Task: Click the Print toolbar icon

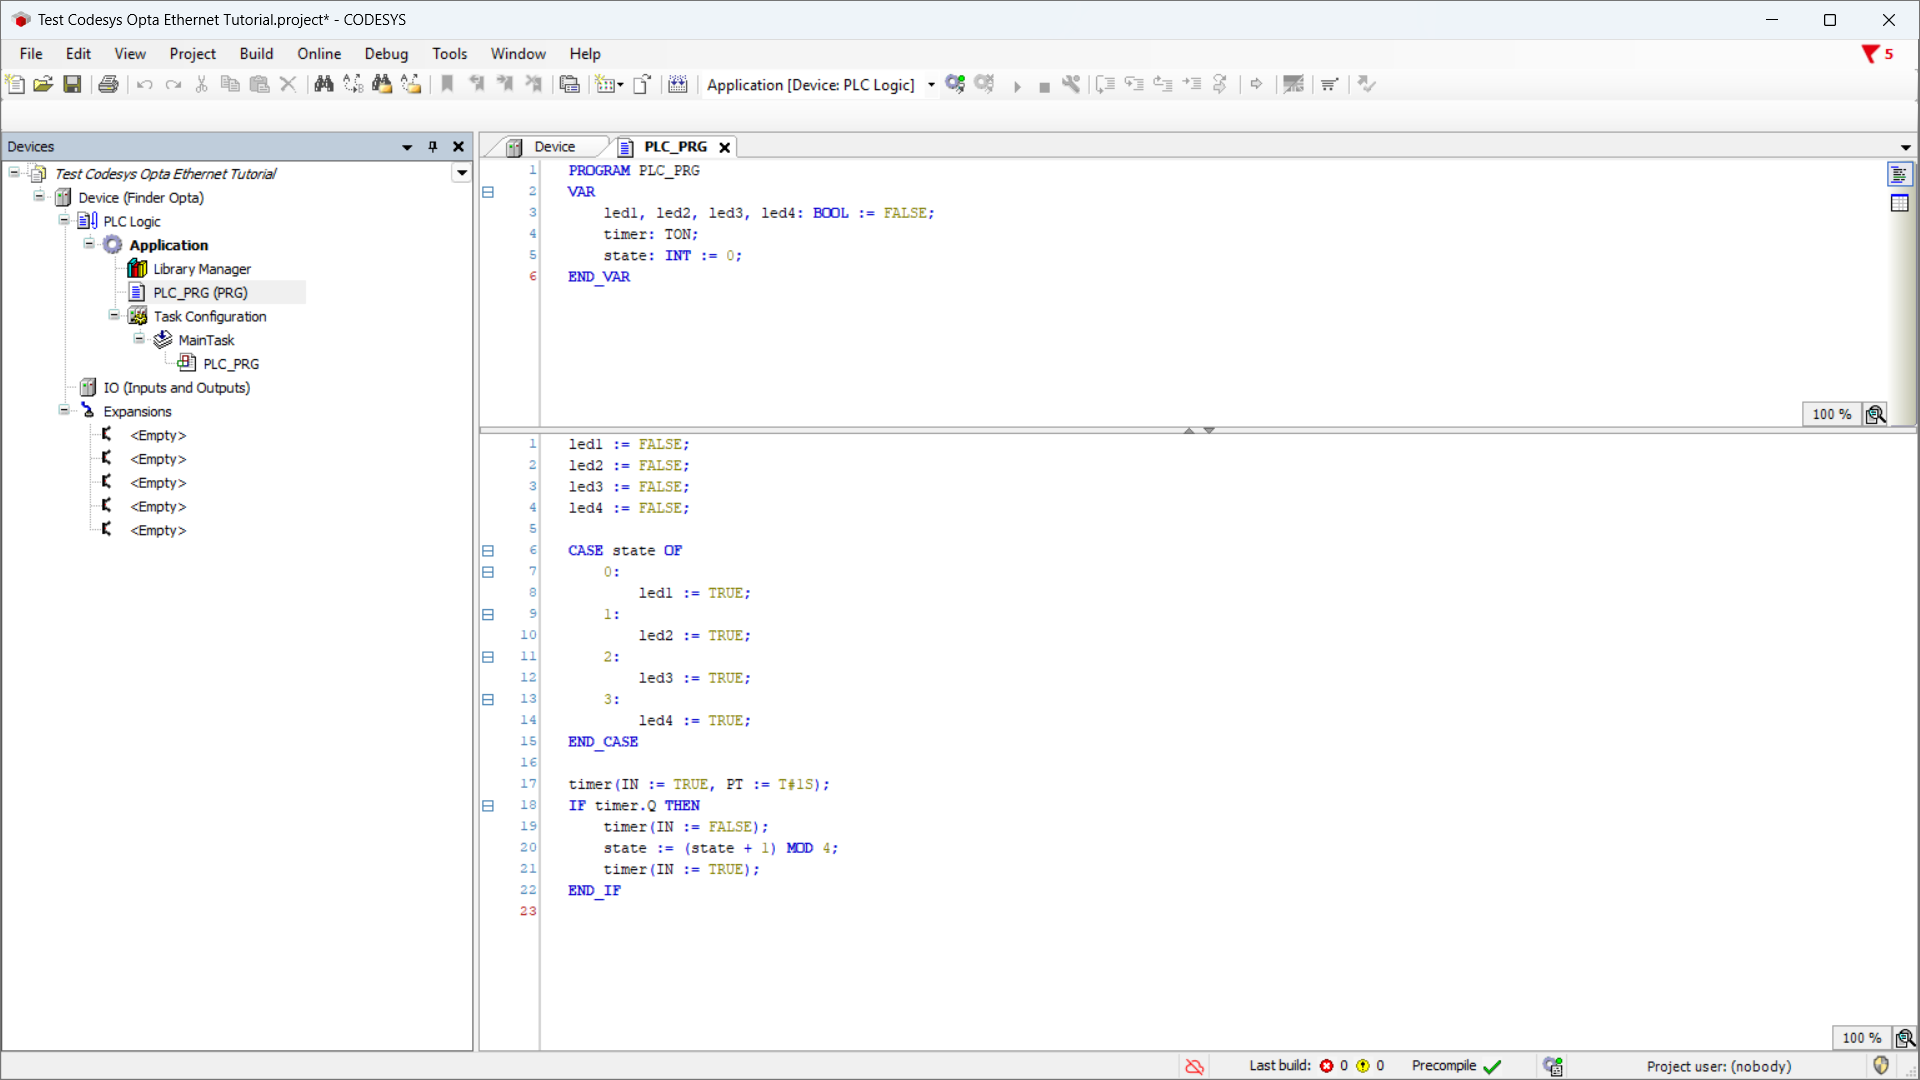Action: [108, 84]
